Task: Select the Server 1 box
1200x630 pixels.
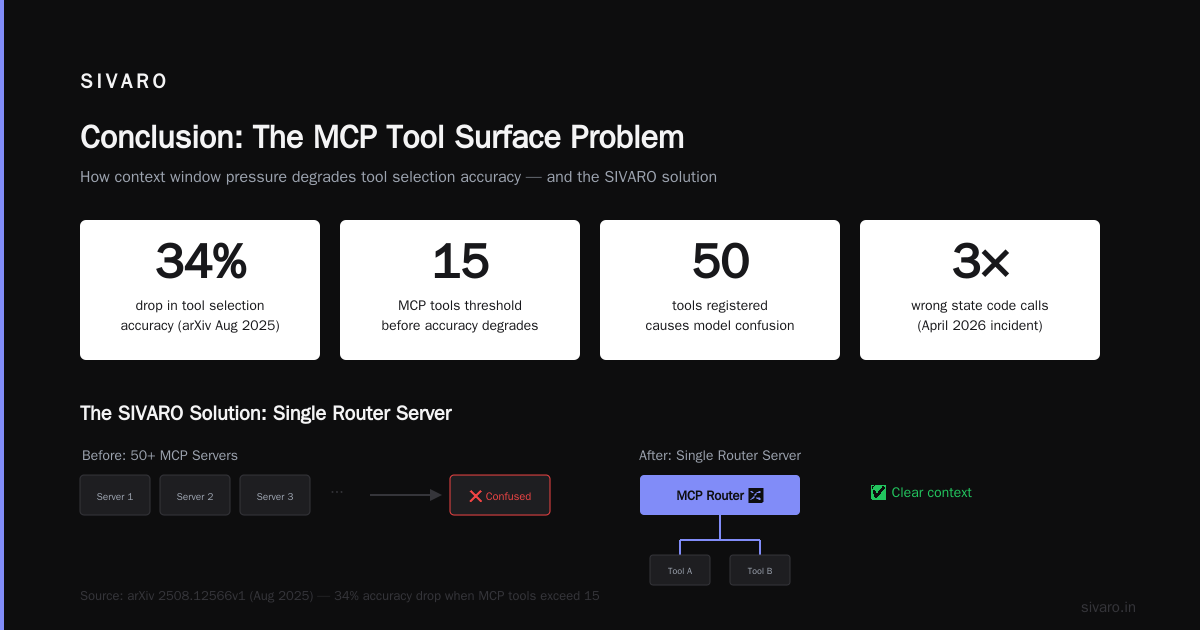Action: point(115,495)
